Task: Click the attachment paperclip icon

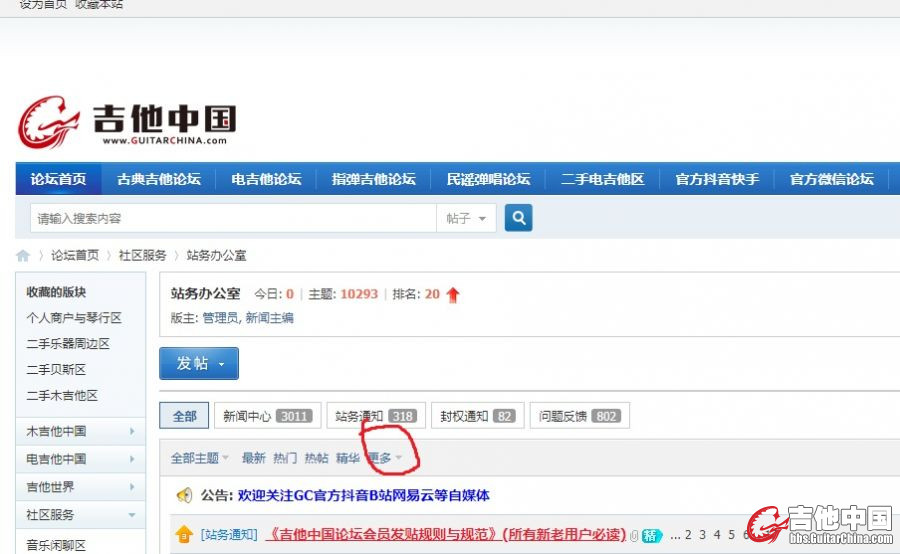Action: click(x=634, y=535)
